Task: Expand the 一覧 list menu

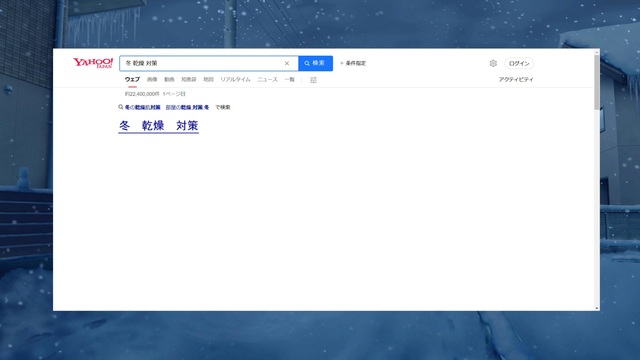Action: pyautogui.click(x=289, y=80)
